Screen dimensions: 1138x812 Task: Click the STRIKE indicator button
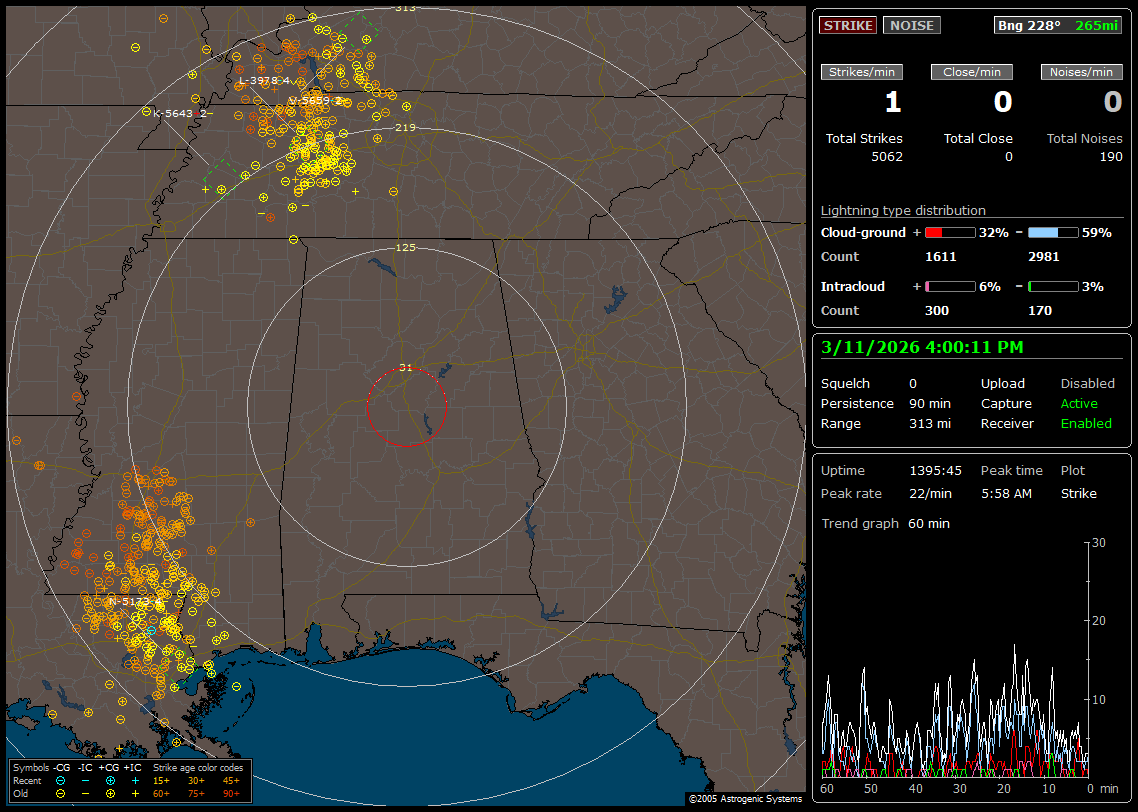[x=848, y=25]
